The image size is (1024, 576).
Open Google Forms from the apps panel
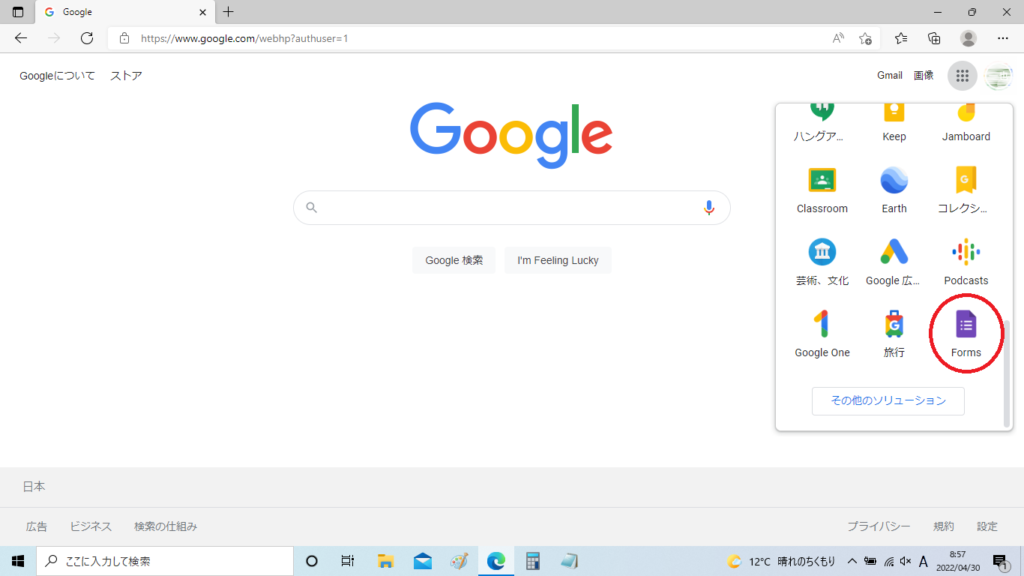[966, 334]
